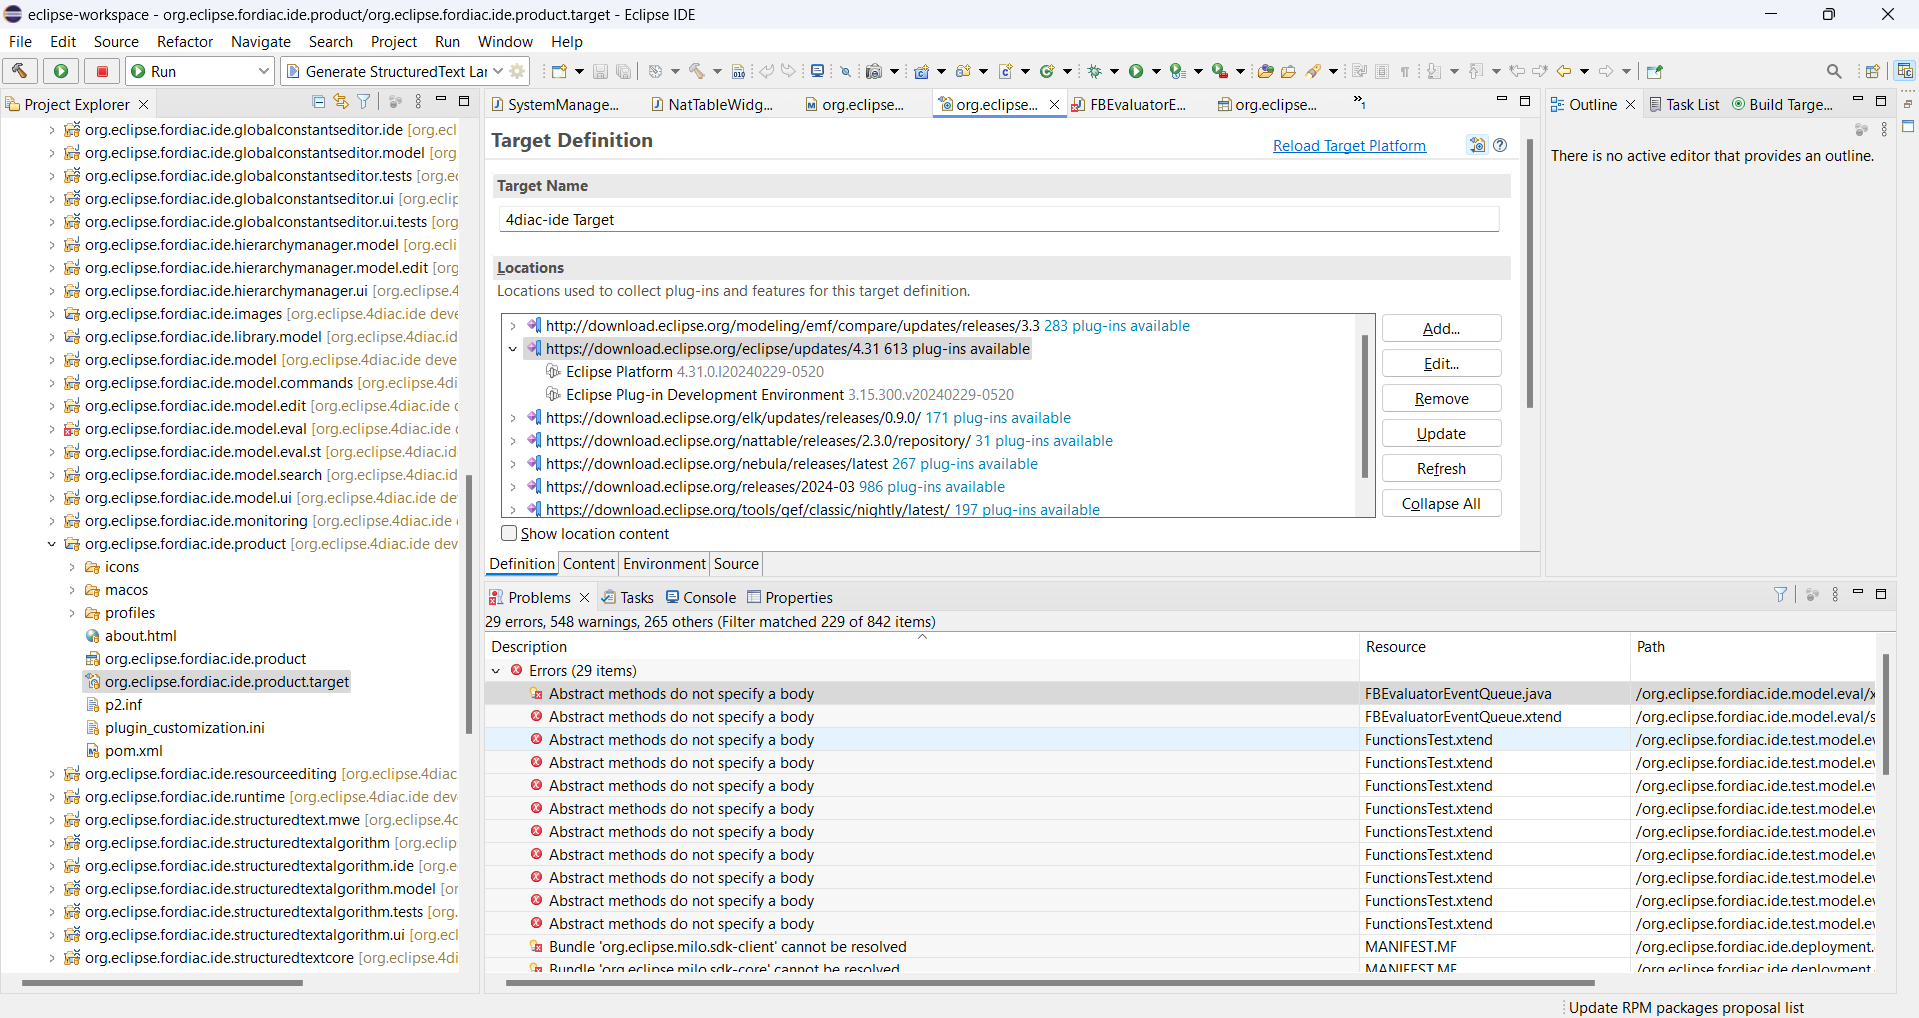
Task: Open the Generate StructuredText launch configuration dropdown
Action: (498, 71)
